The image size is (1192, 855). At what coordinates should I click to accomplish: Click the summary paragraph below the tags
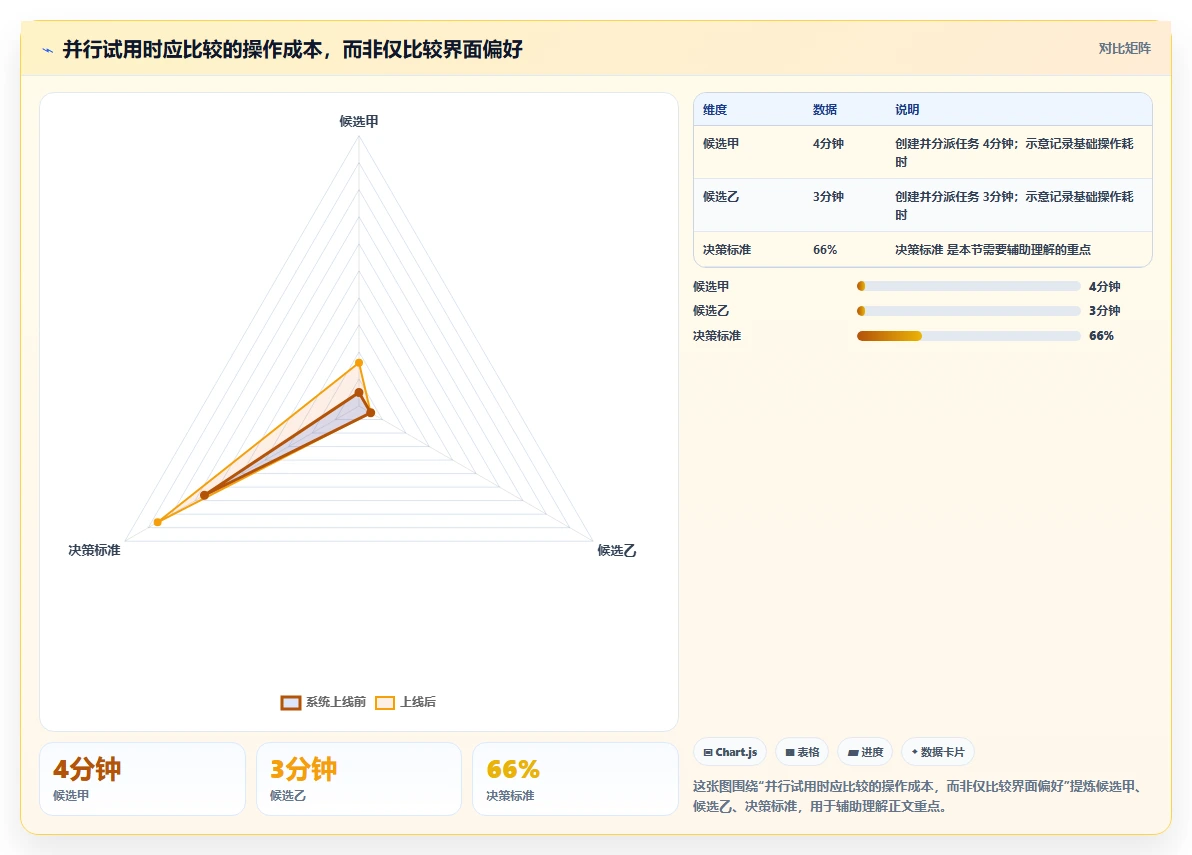click(920, 796)
